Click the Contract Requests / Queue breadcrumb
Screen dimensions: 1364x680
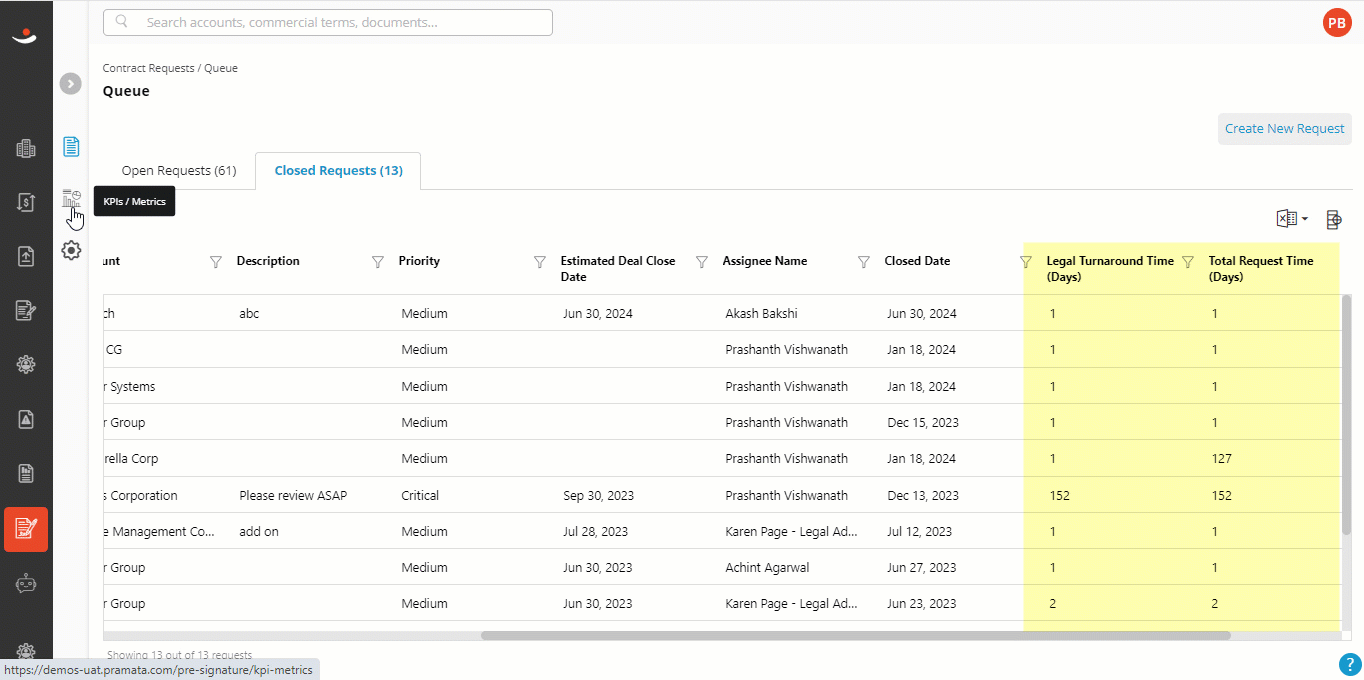point(170,68)
